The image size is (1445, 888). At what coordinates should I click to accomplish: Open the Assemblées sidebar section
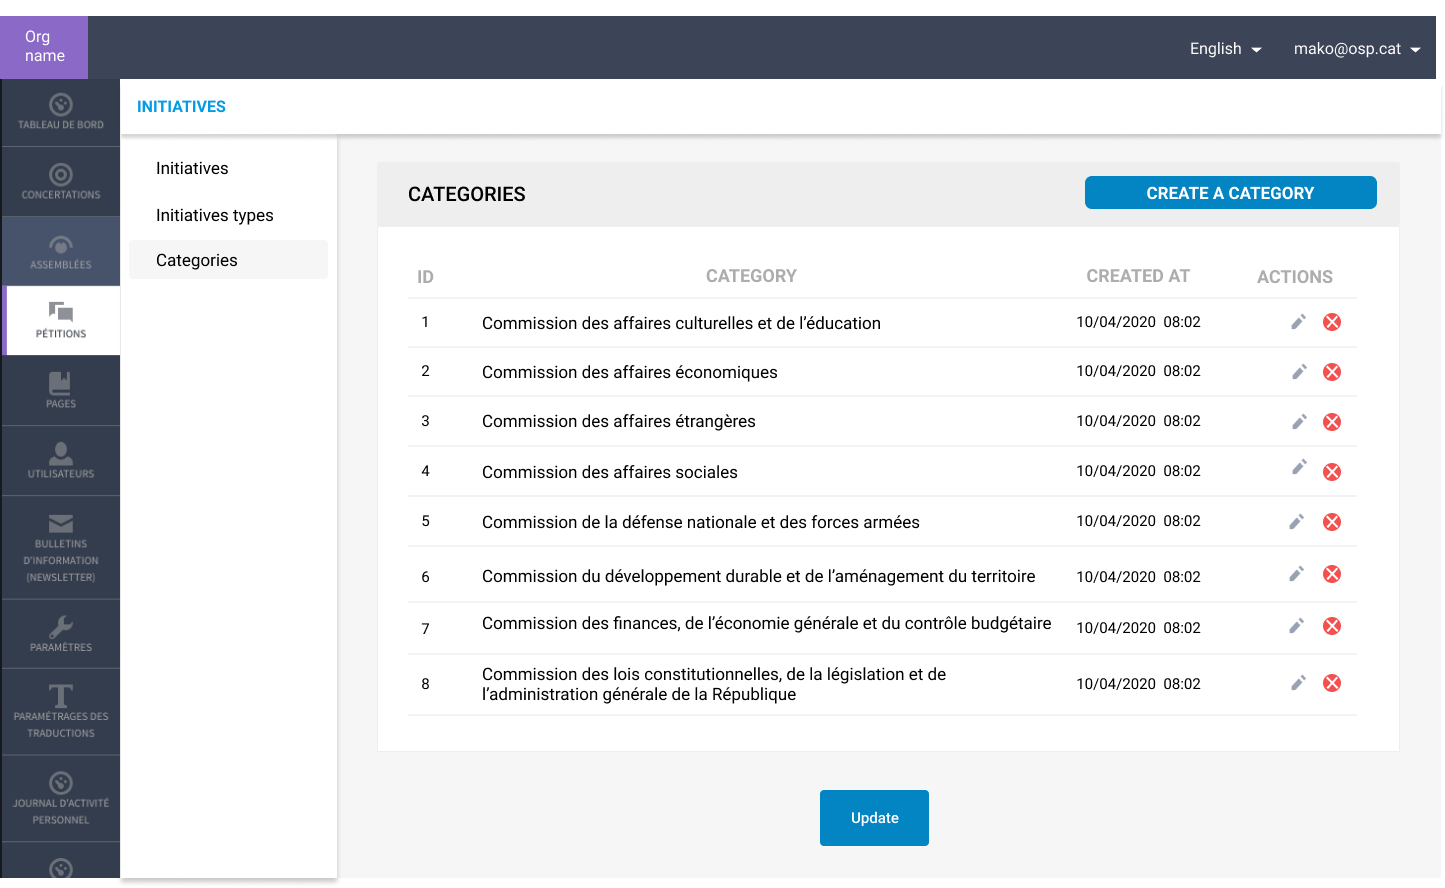coord(61,252)
